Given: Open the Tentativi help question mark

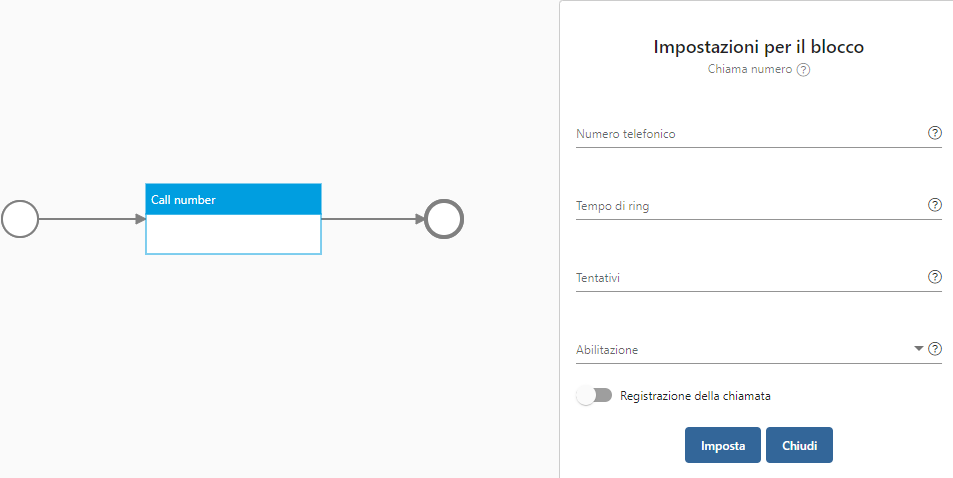Looking at the screenshot, I should [935, 277].
